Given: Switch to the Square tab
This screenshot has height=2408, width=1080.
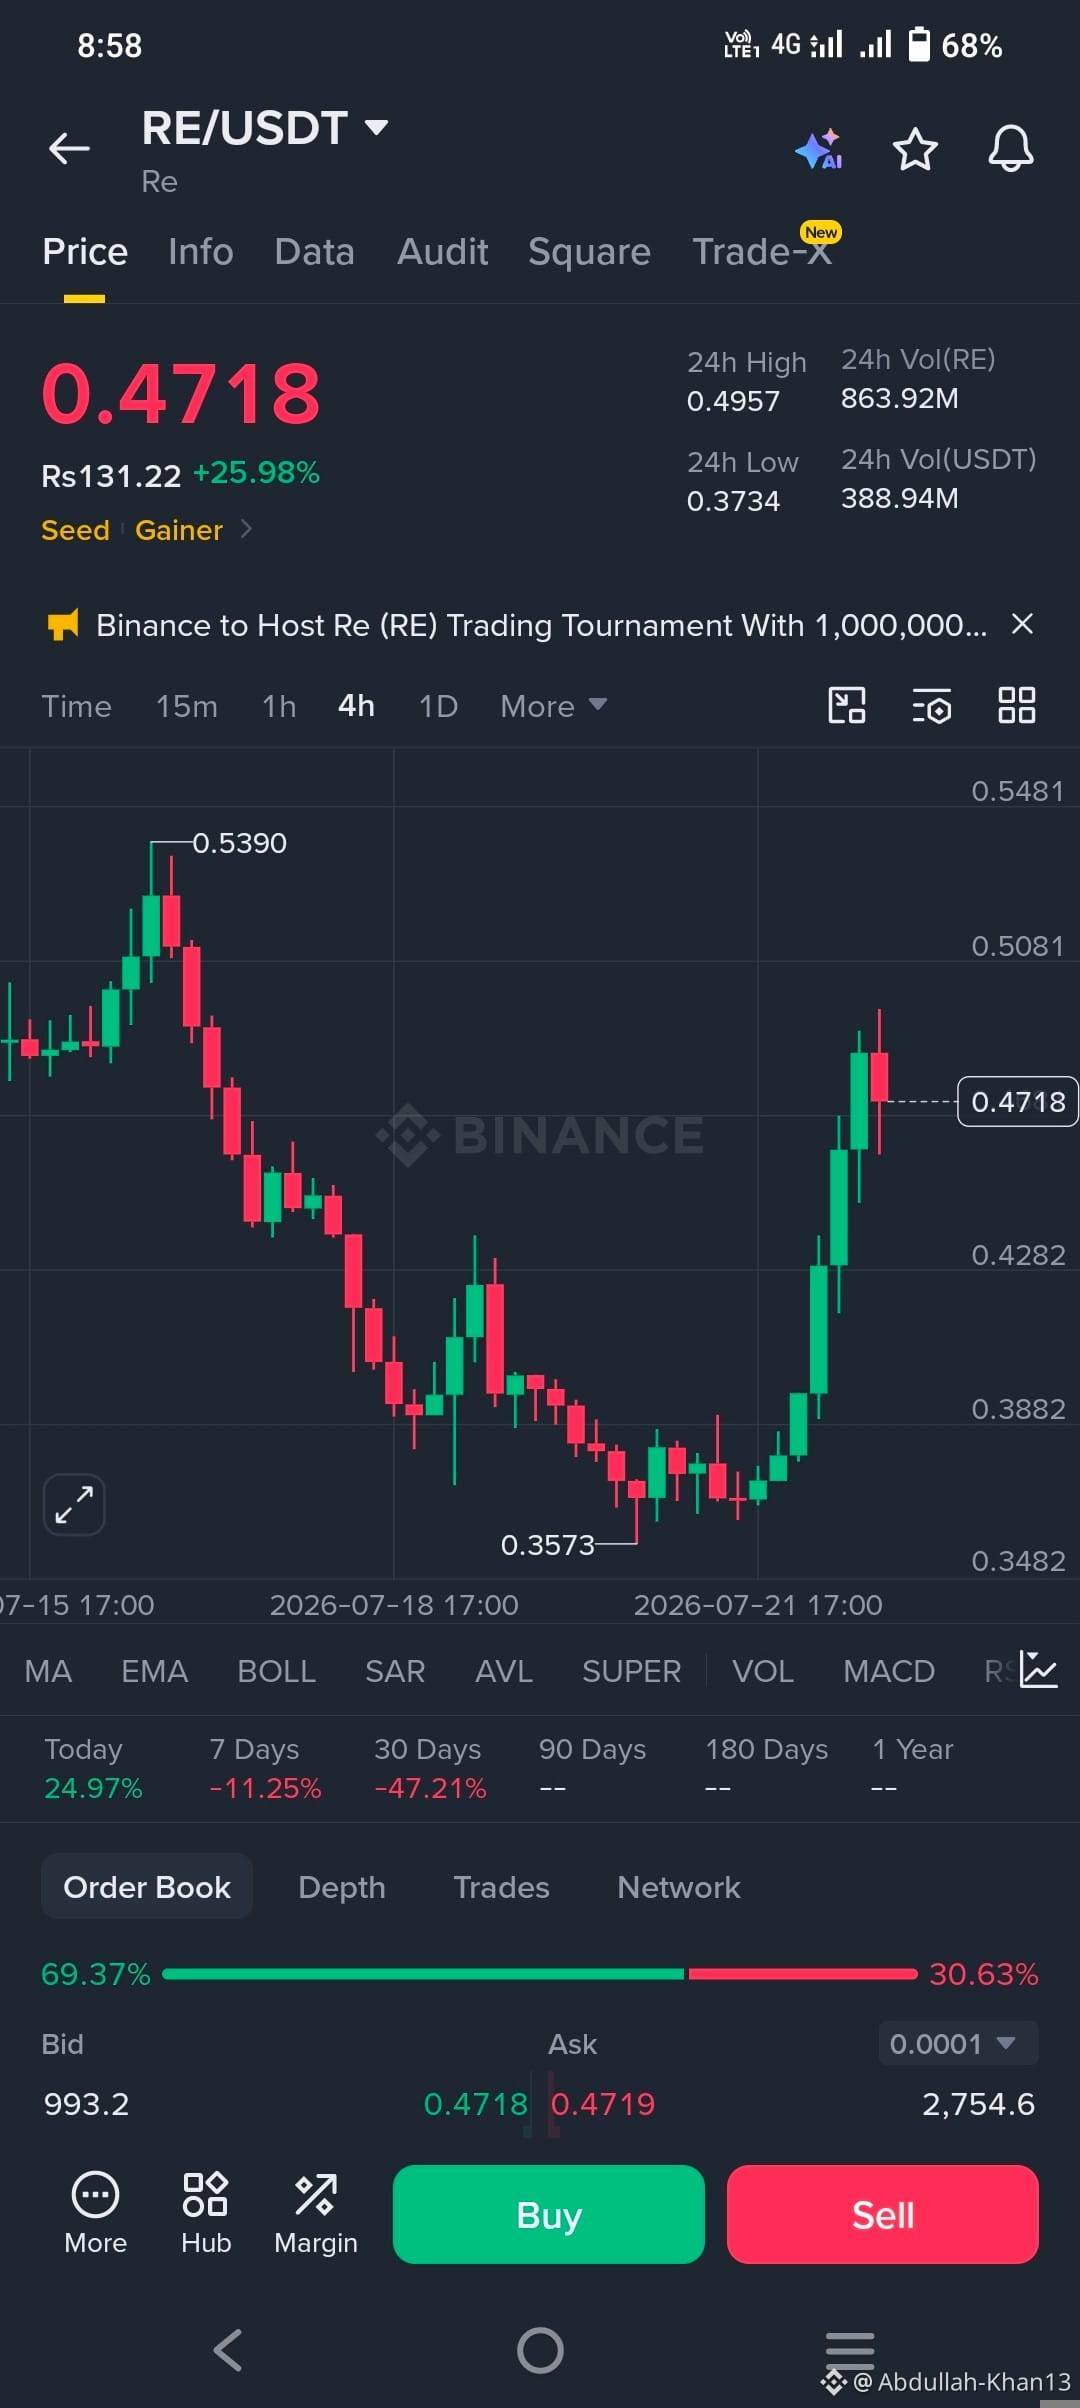Looking at the screenshot, I should [589, 252].
